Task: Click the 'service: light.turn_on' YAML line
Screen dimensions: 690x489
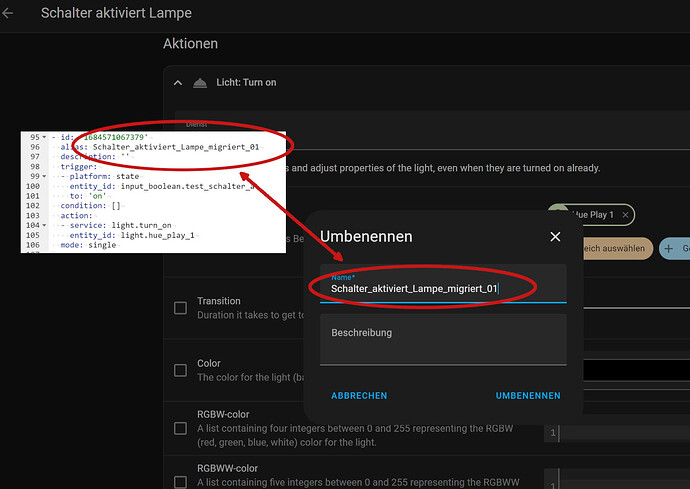Action: (x=116, y=225)
